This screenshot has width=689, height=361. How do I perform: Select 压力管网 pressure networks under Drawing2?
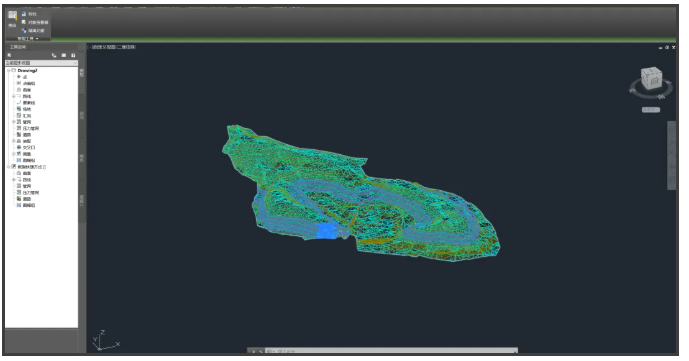31,129
